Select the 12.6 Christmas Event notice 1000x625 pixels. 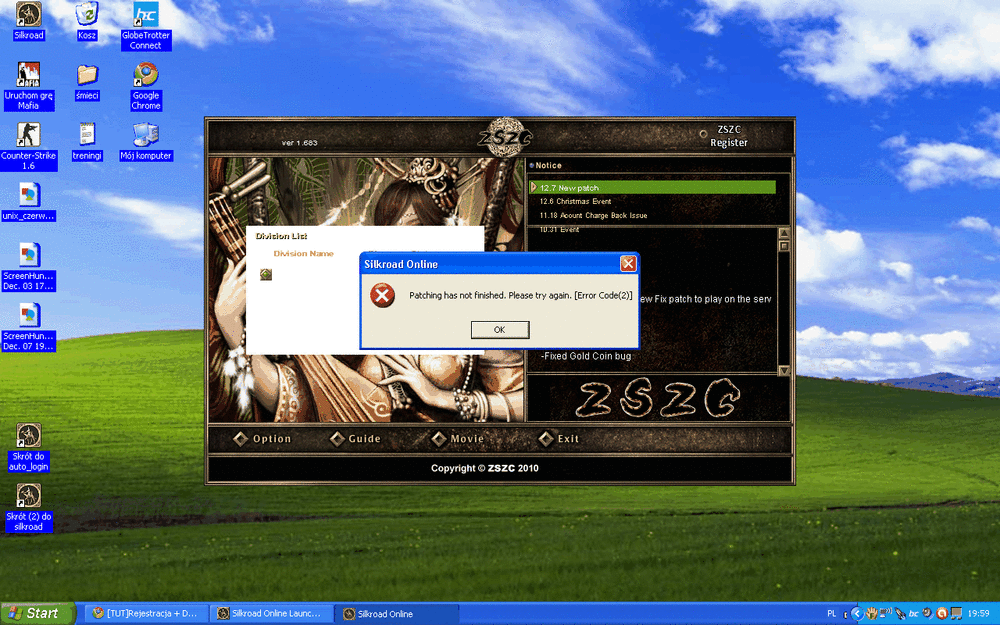(x=575, y=202)
